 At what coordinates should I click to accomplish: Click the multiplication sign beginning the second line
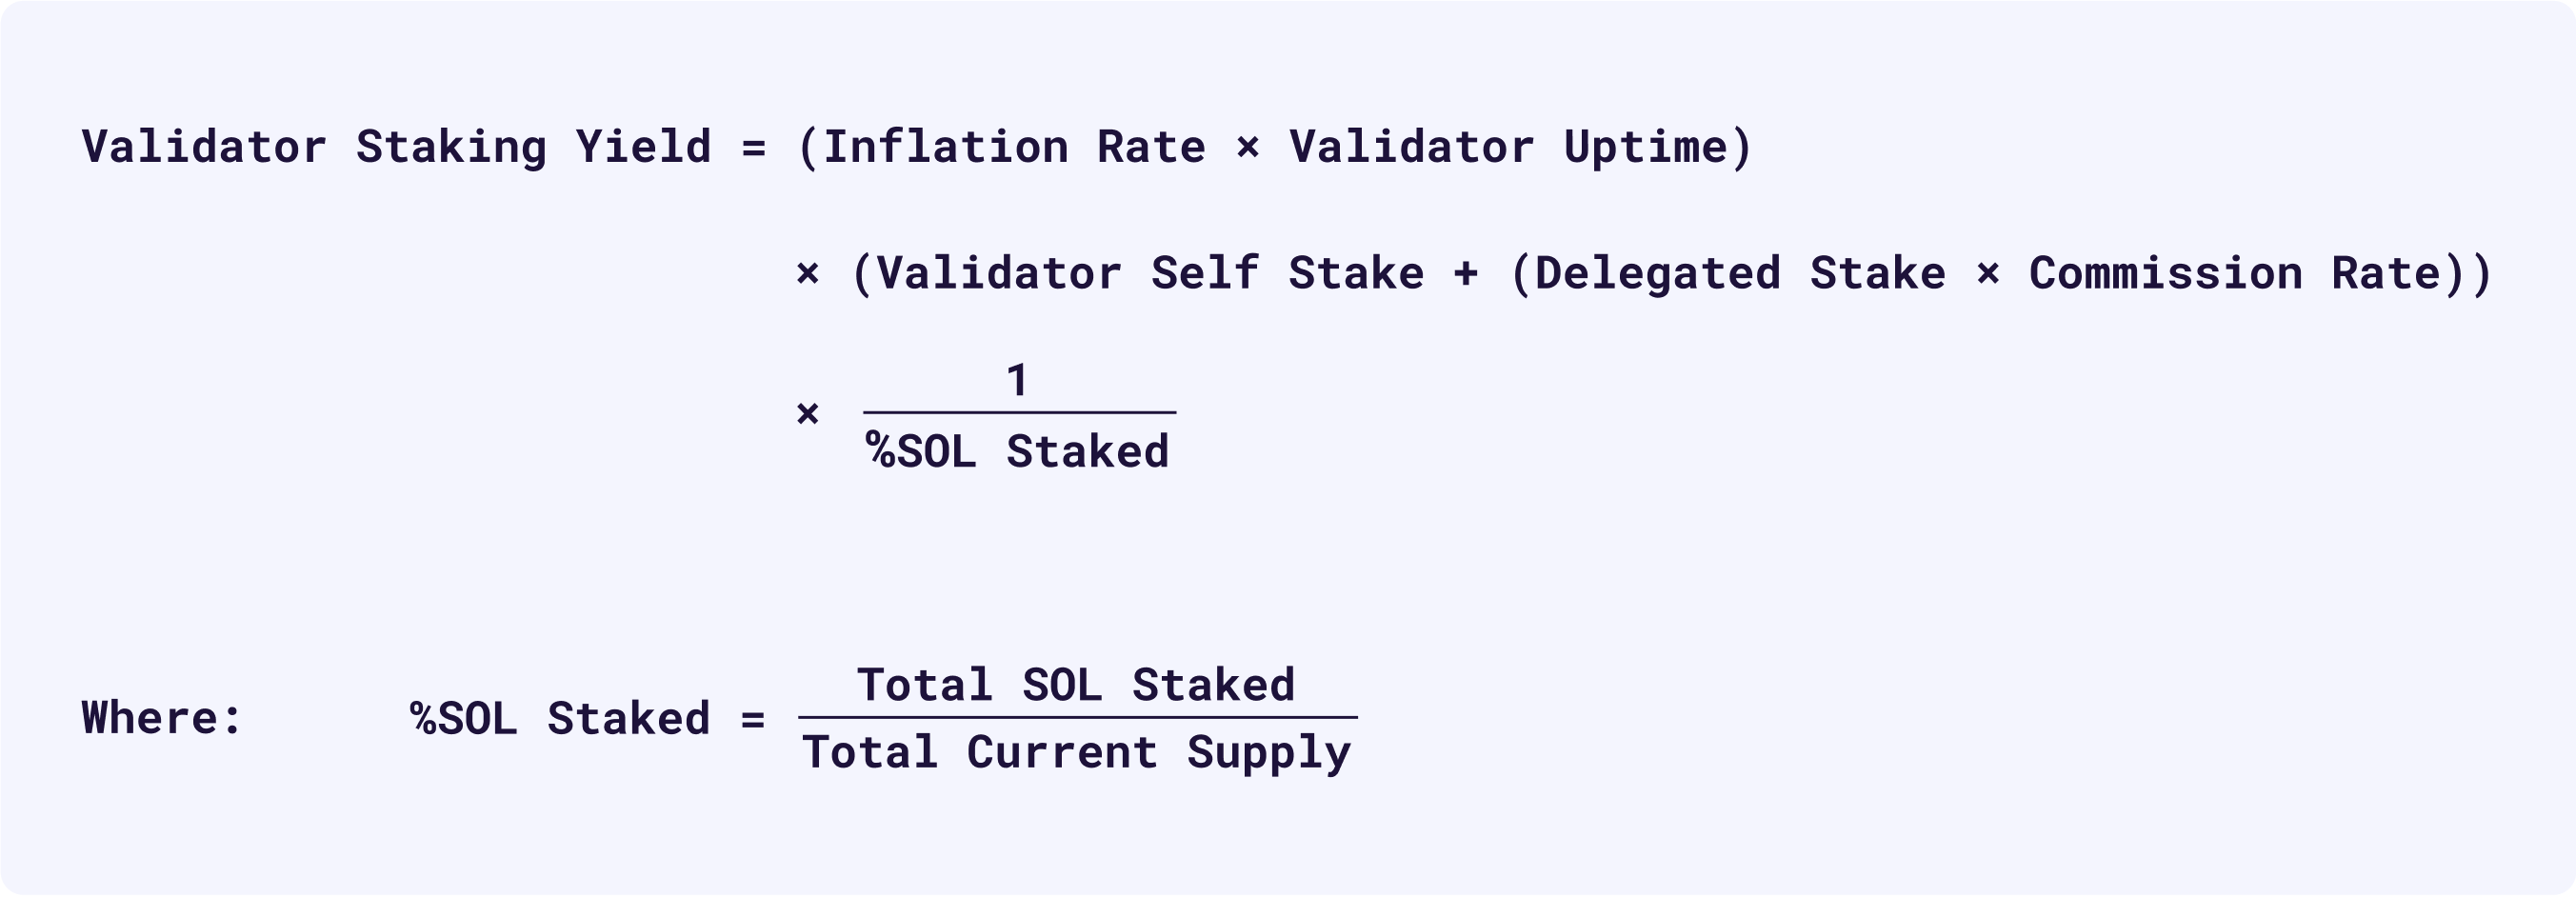[x=808, y=273]
